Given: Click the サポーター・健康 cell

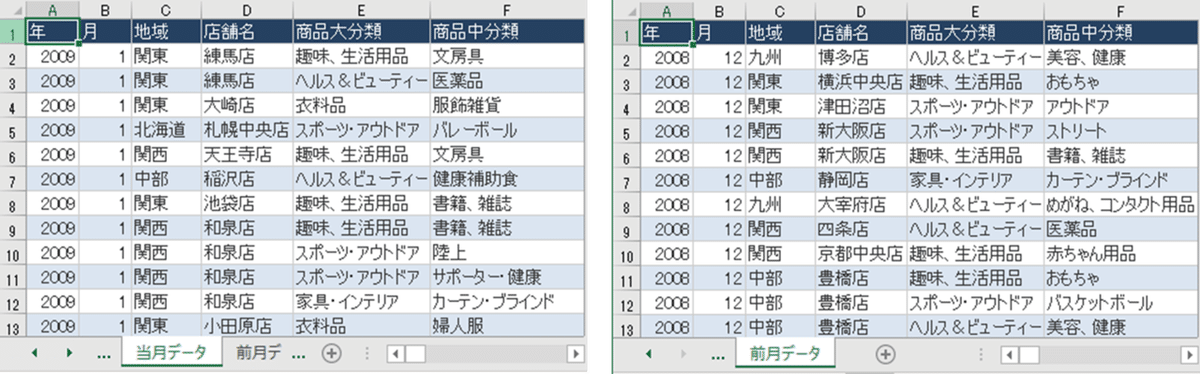Looking at the screenshot, I should pos(506,277).
